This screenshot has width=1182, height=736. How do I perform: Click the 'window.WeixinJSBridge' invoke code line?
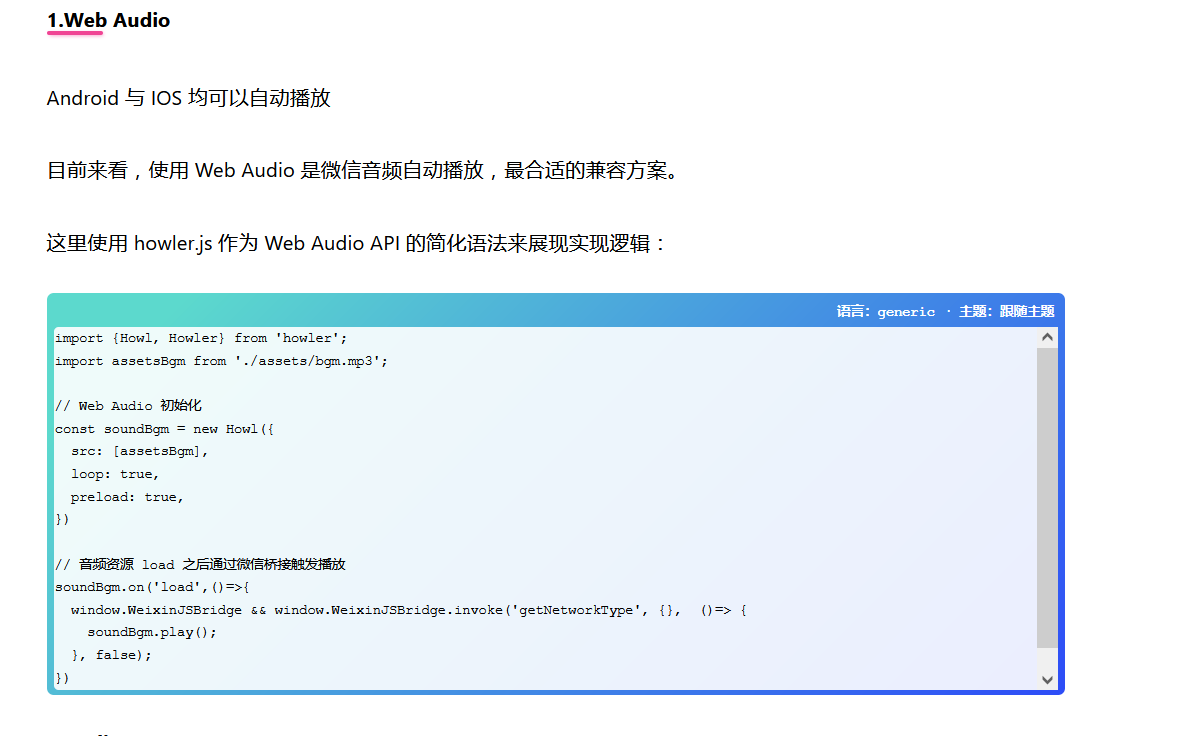pos(409,610)
